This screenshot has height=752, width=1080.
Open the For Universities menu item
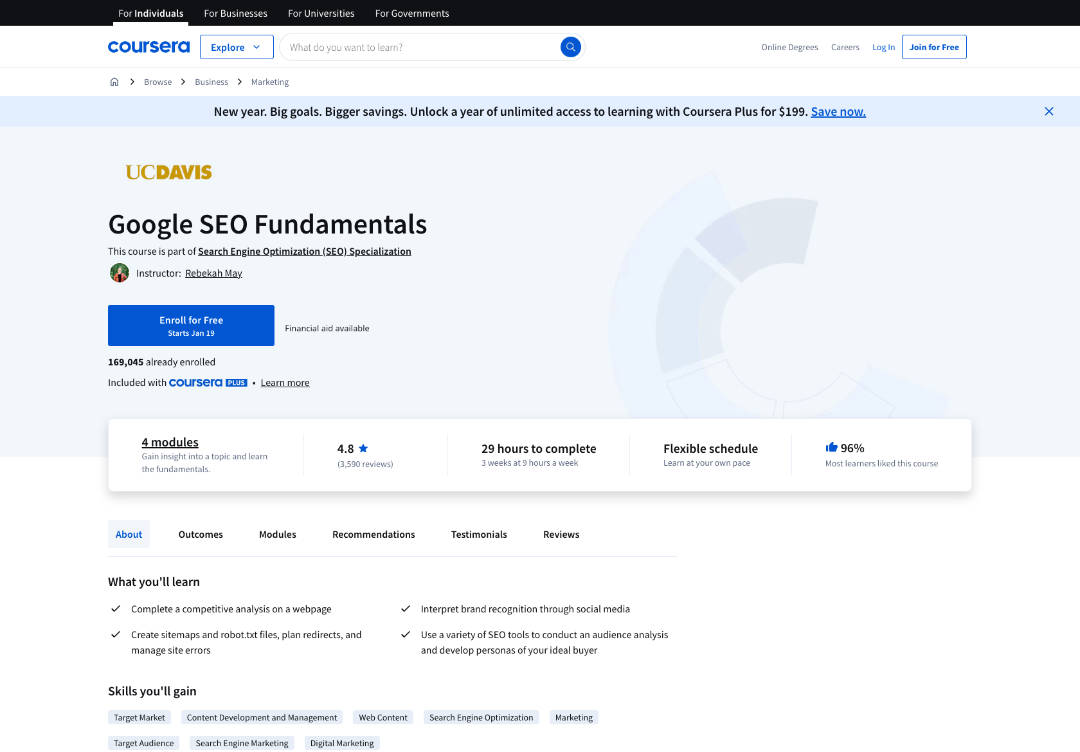coord(320,13)
